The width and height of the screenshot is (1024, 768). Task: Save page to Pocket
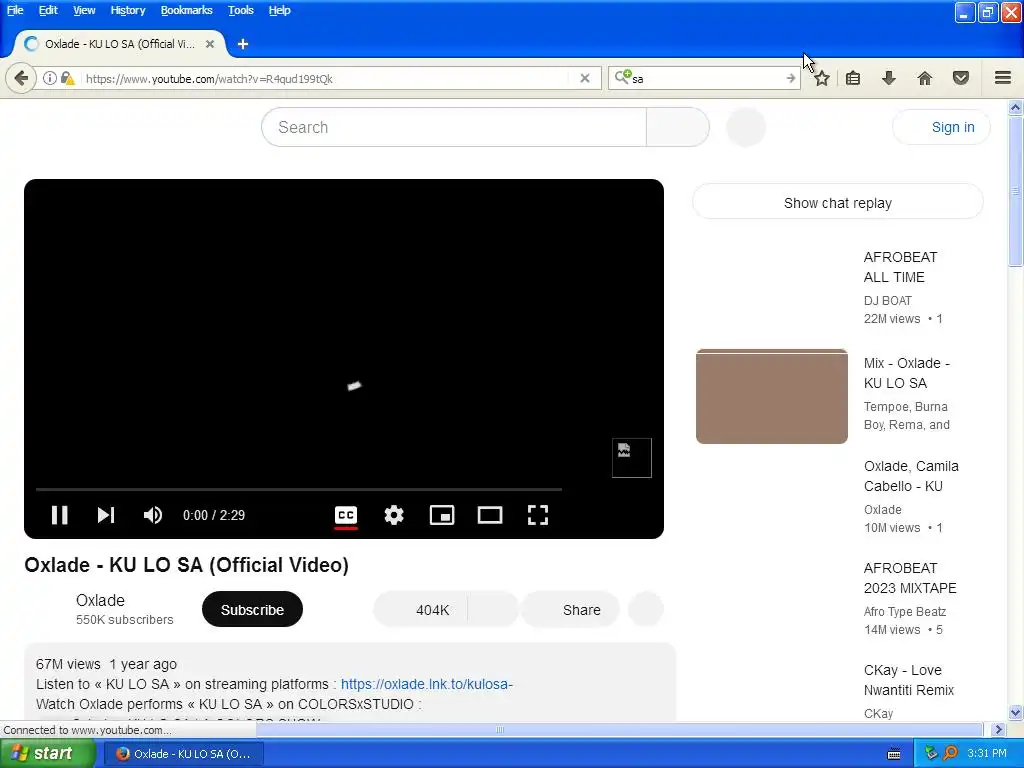point(961,78)
